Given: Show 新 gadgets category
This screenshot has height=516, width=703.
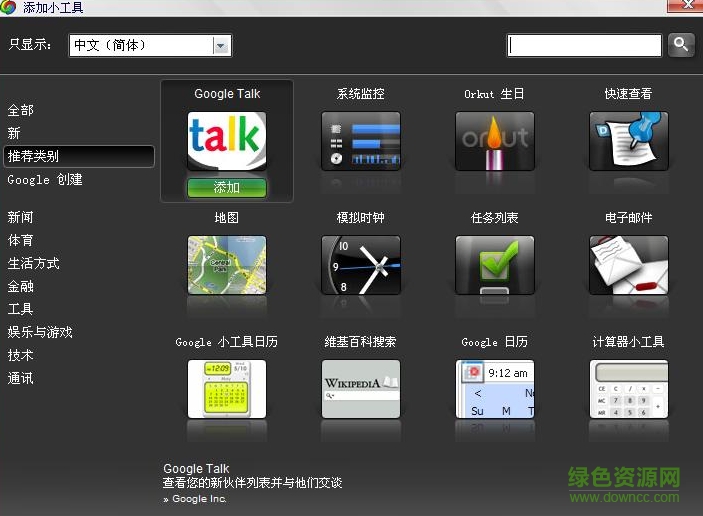Looking at the screenshot, I should [14, 133].
